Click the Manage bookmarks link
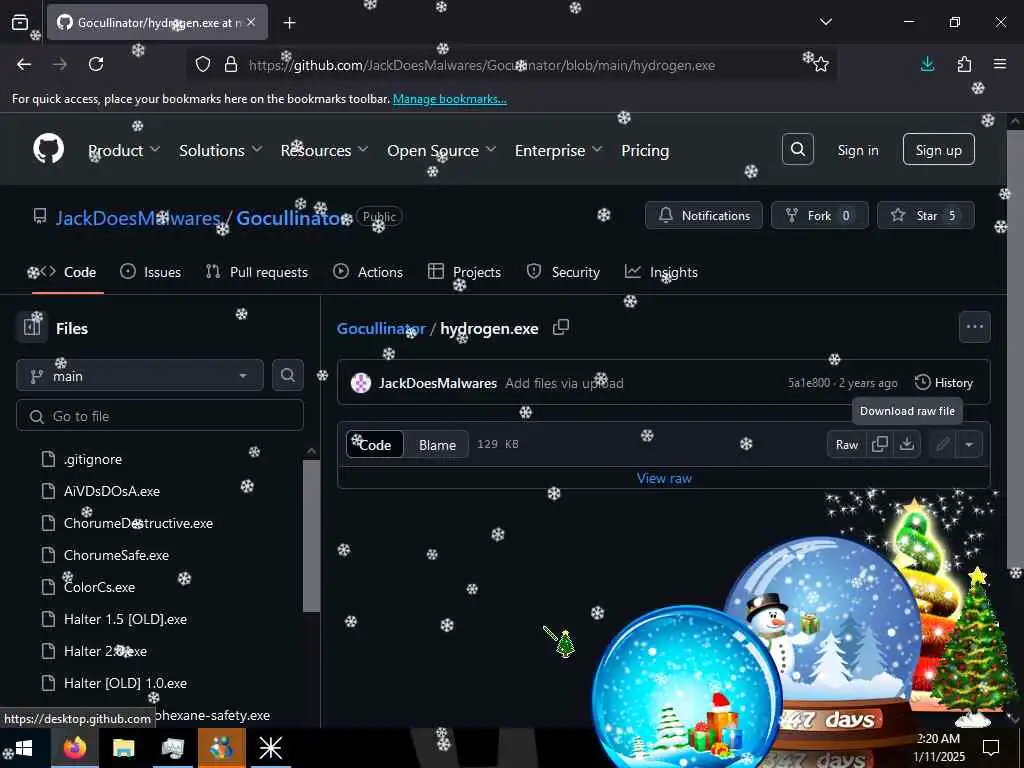The width and height of the screenshot is (1024, 768). [x=449, y=99]
